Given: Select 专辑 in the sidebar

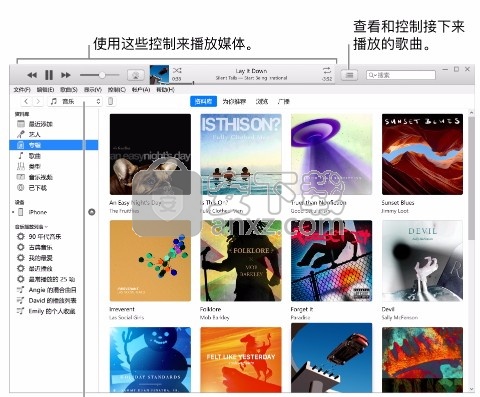Looking at the screenshot, I should [53, 145].
